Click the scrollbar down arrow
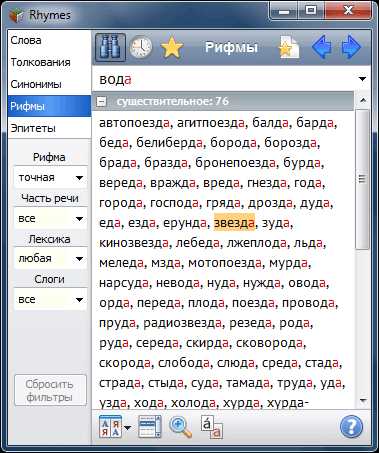 coord(363,400)
